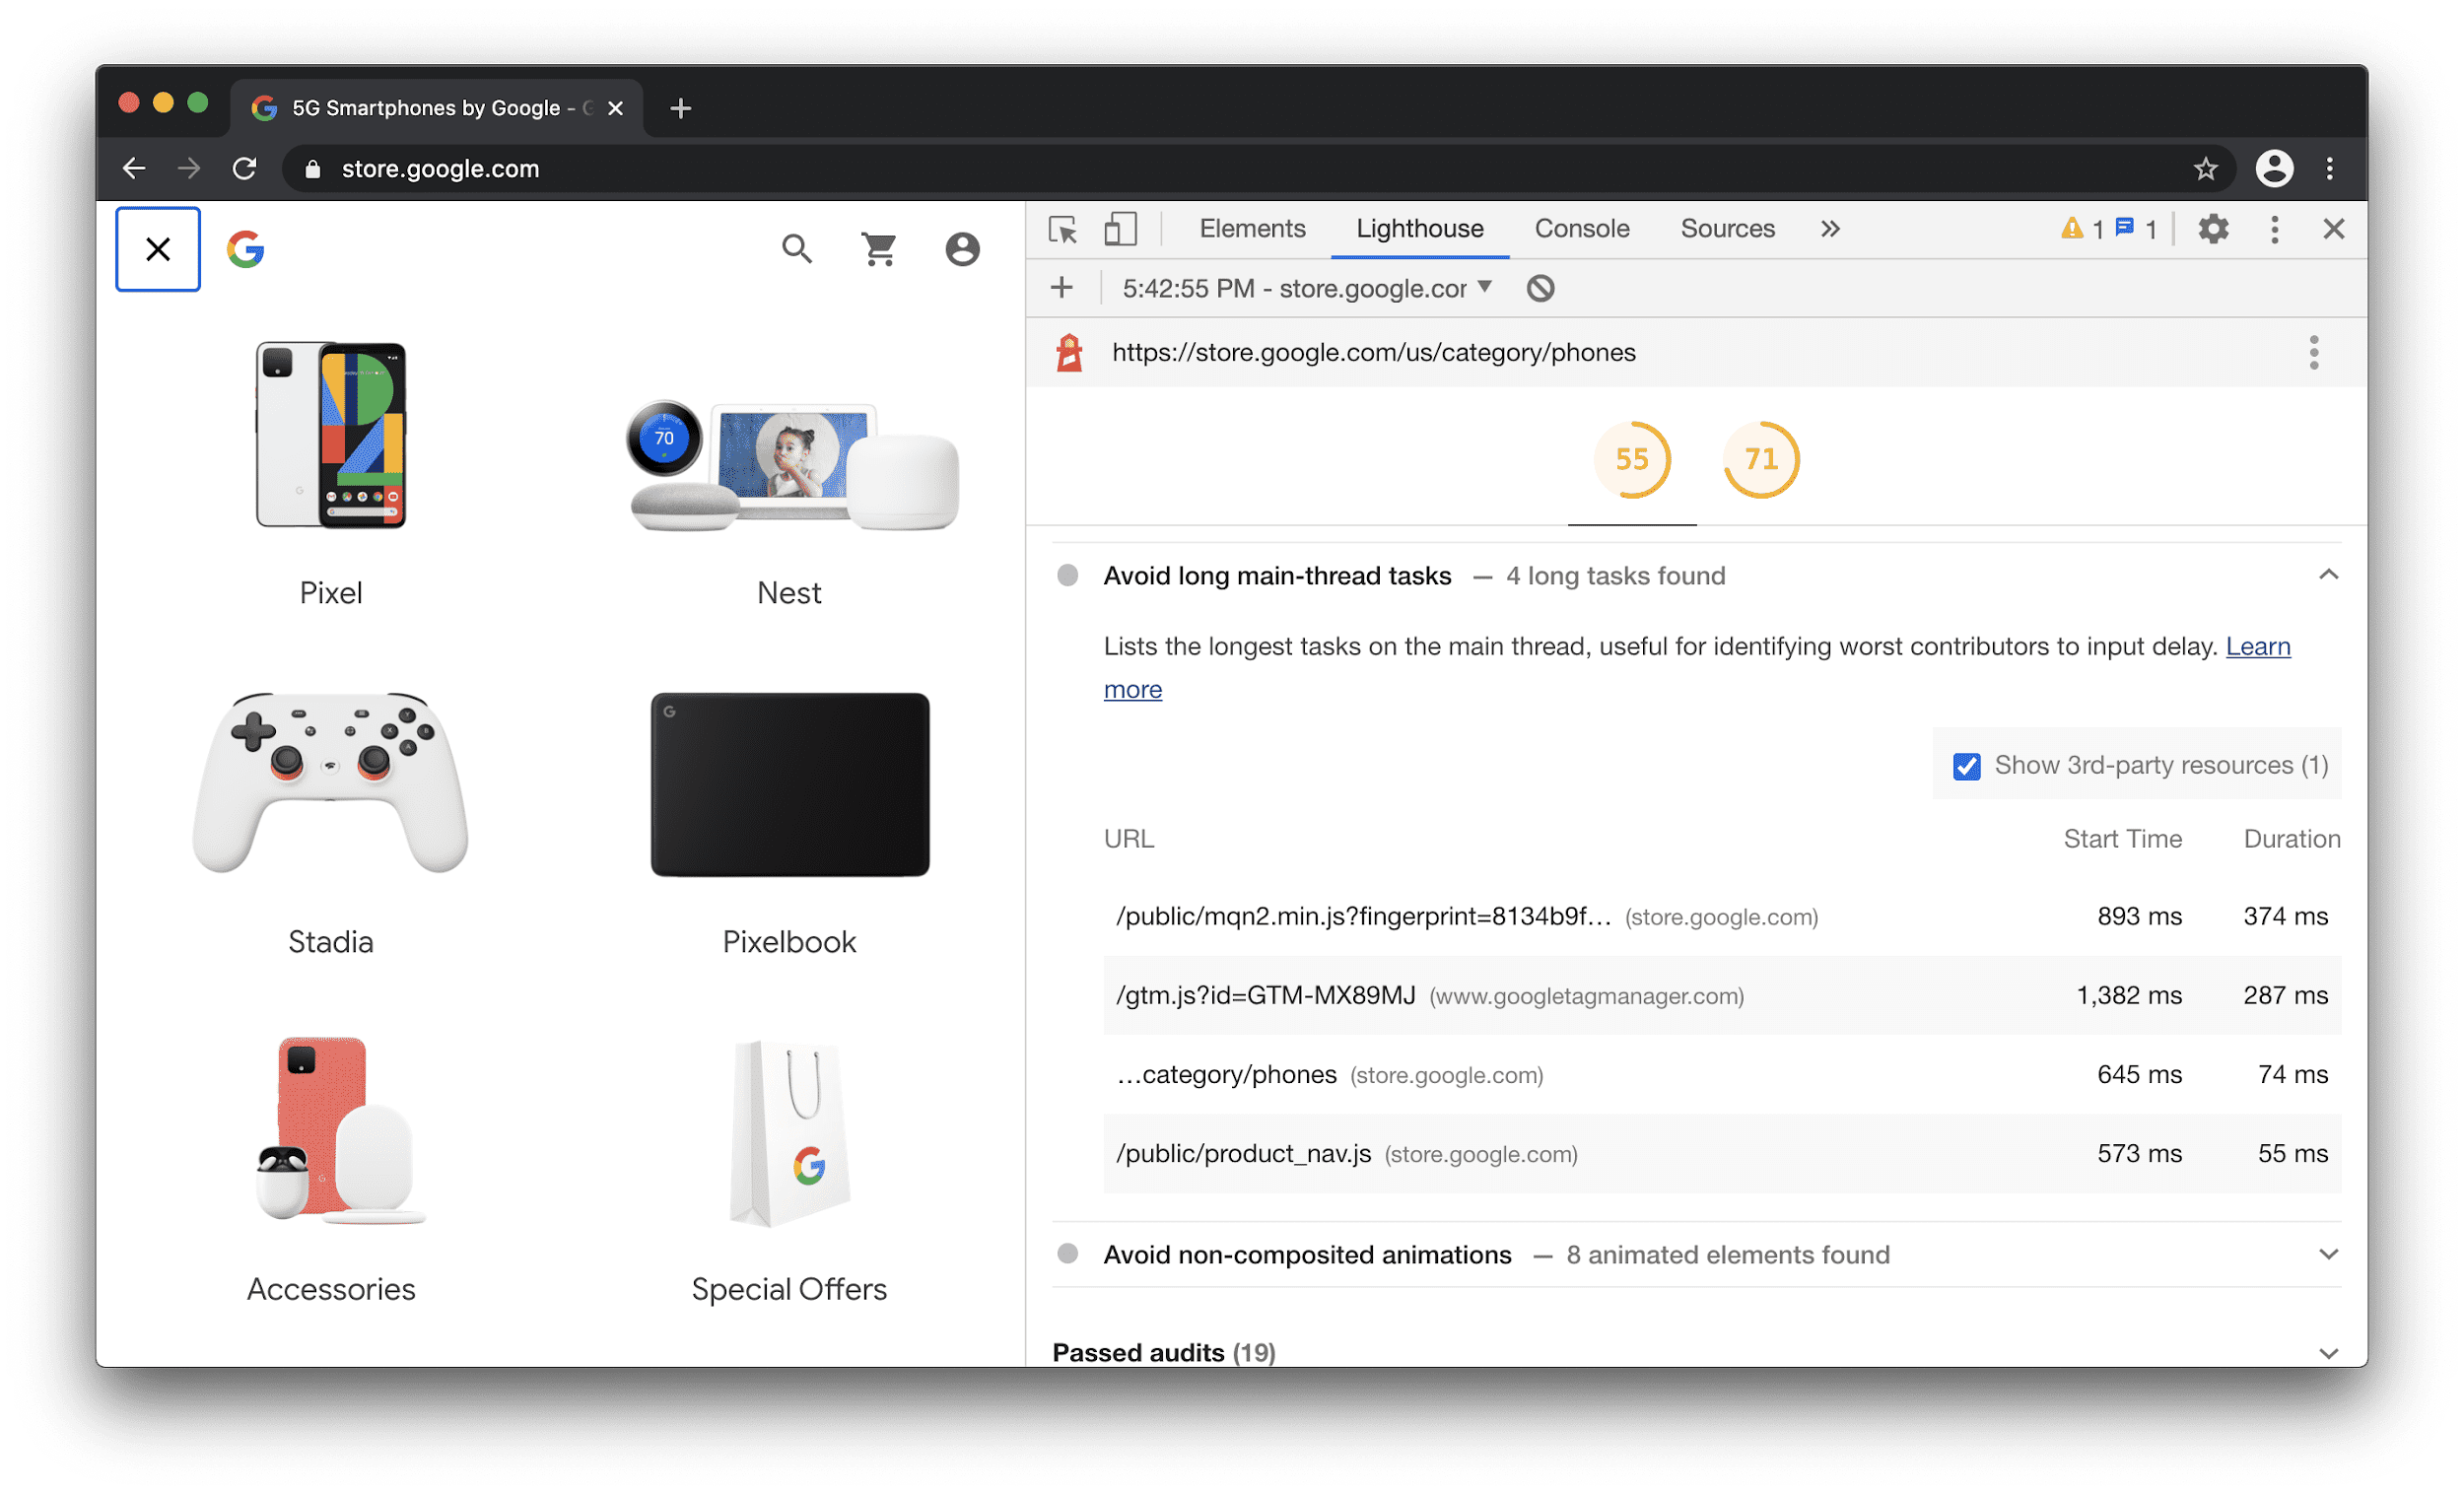This screenshot has height=1494, width=2464.
Task: Toggle Show 3rd-party resources checkbox
Action: pos(1967,764)
